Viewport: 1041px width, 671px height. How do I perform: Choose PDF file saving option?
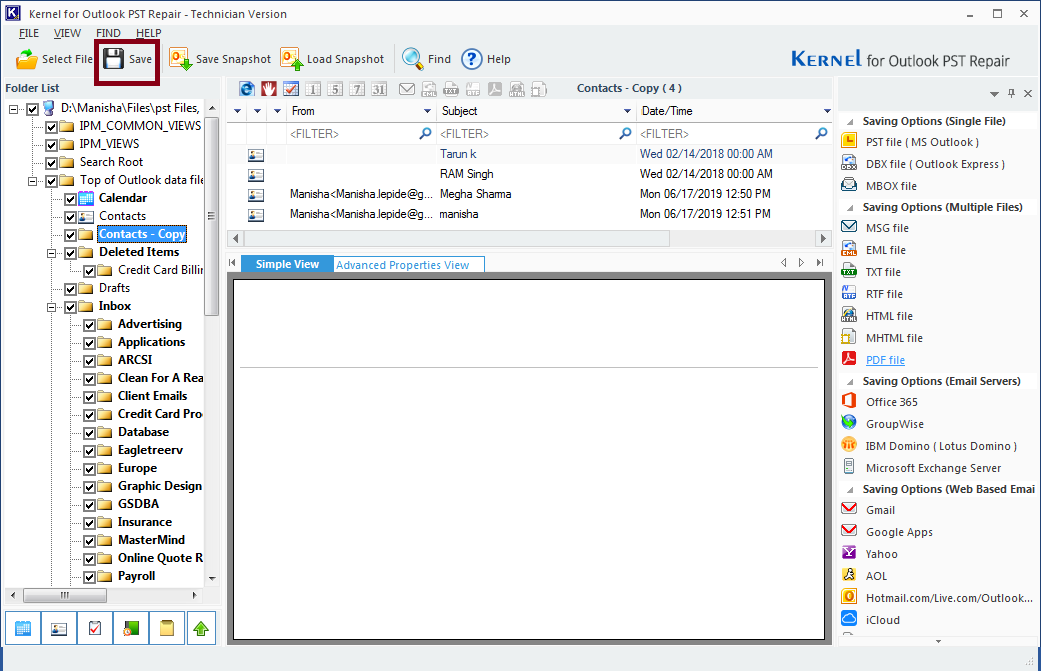click(885, 360)
